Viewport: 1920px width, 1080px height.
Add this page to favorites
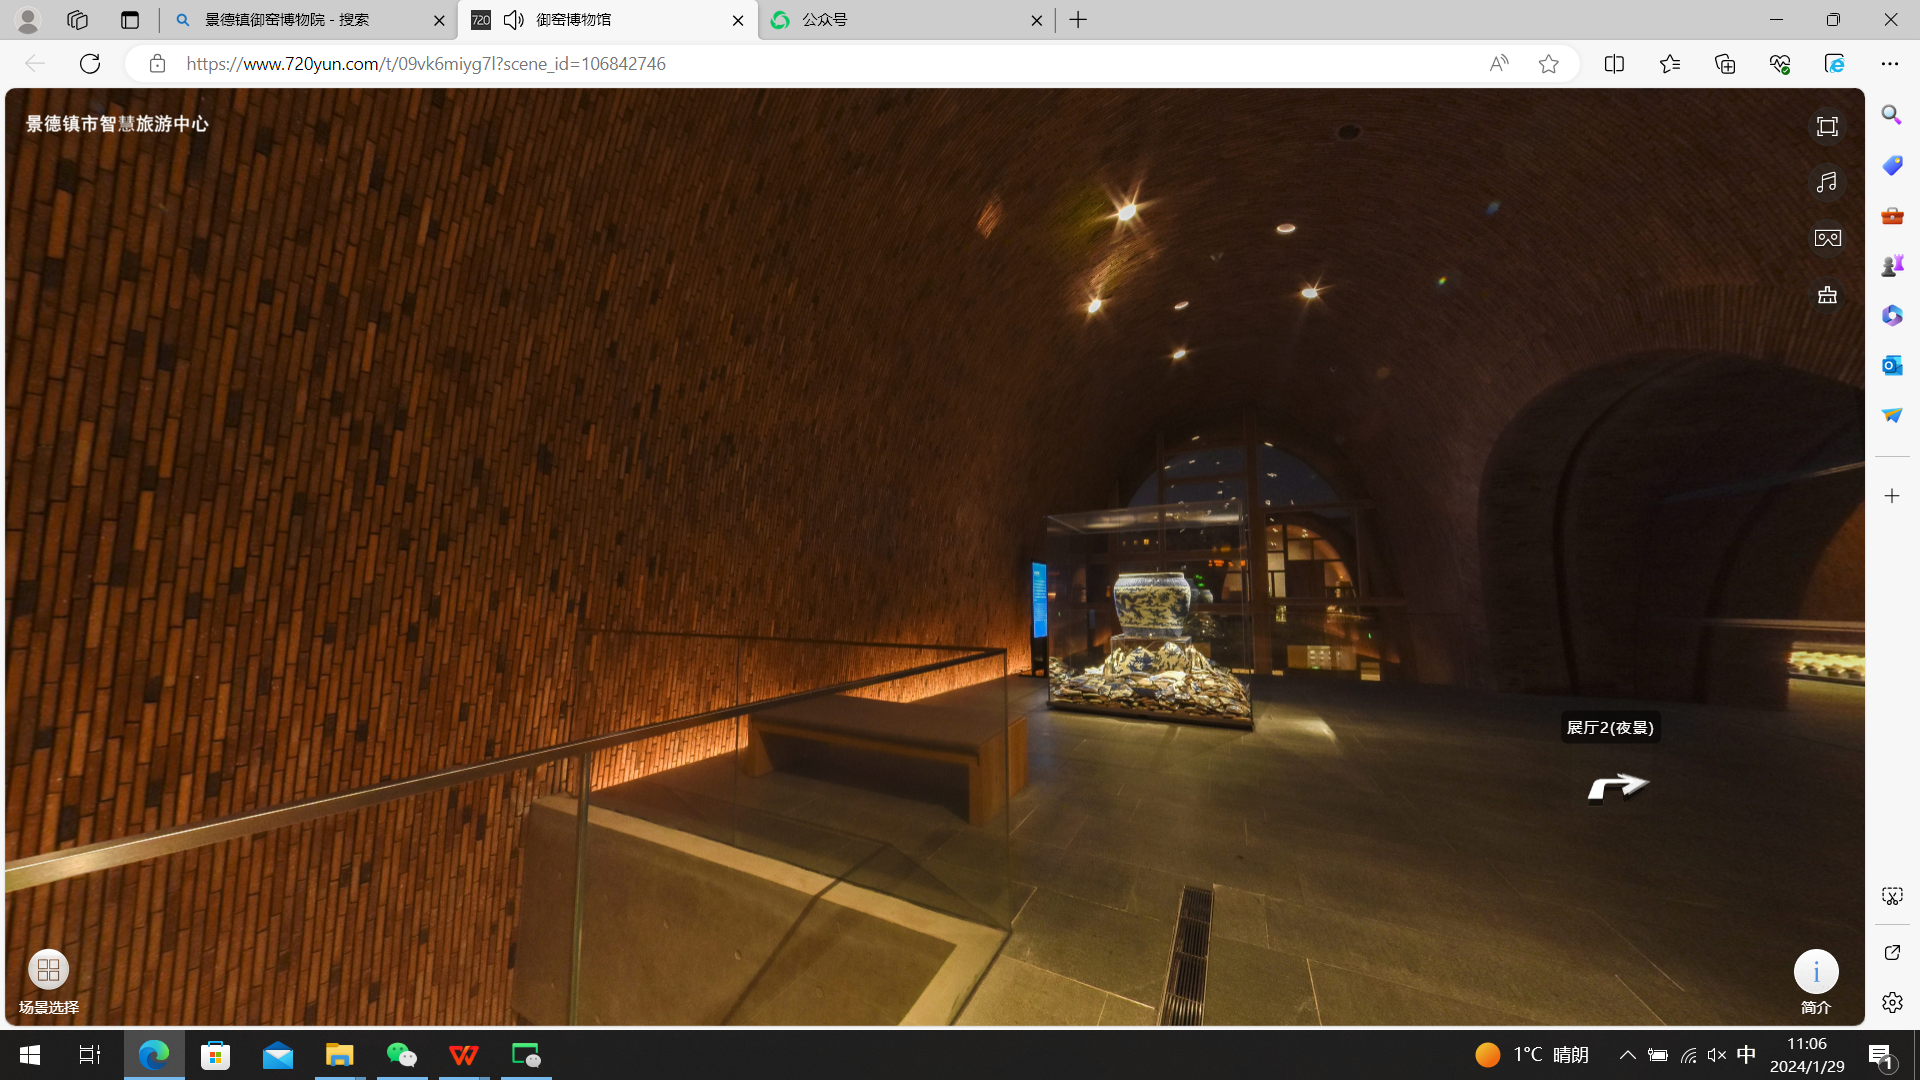tap(1548, 64)
